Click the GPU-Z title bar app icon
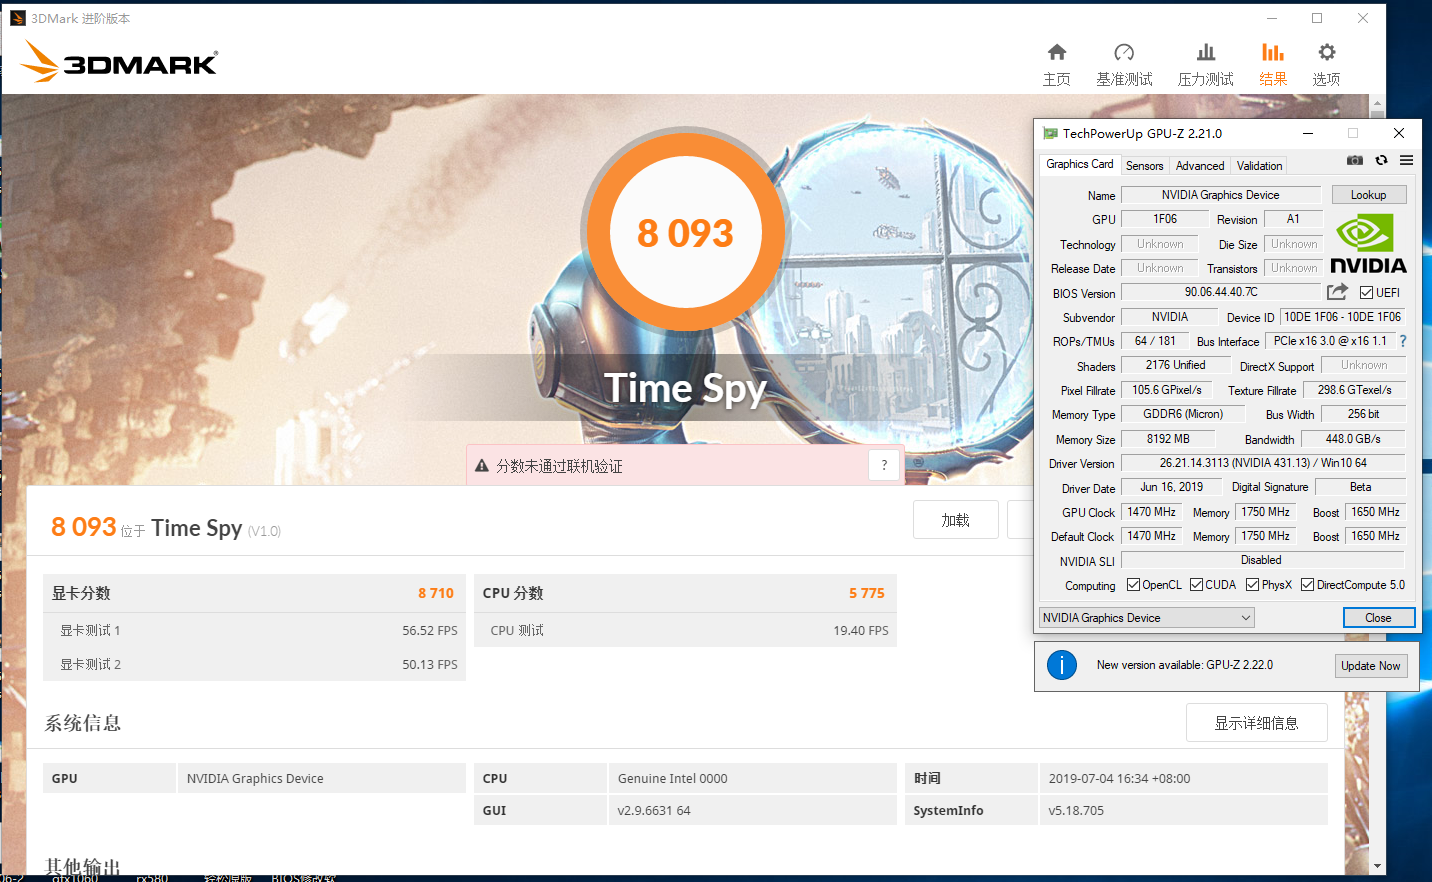Viewport: 1432px width, 882px height. coord(1050,133)
